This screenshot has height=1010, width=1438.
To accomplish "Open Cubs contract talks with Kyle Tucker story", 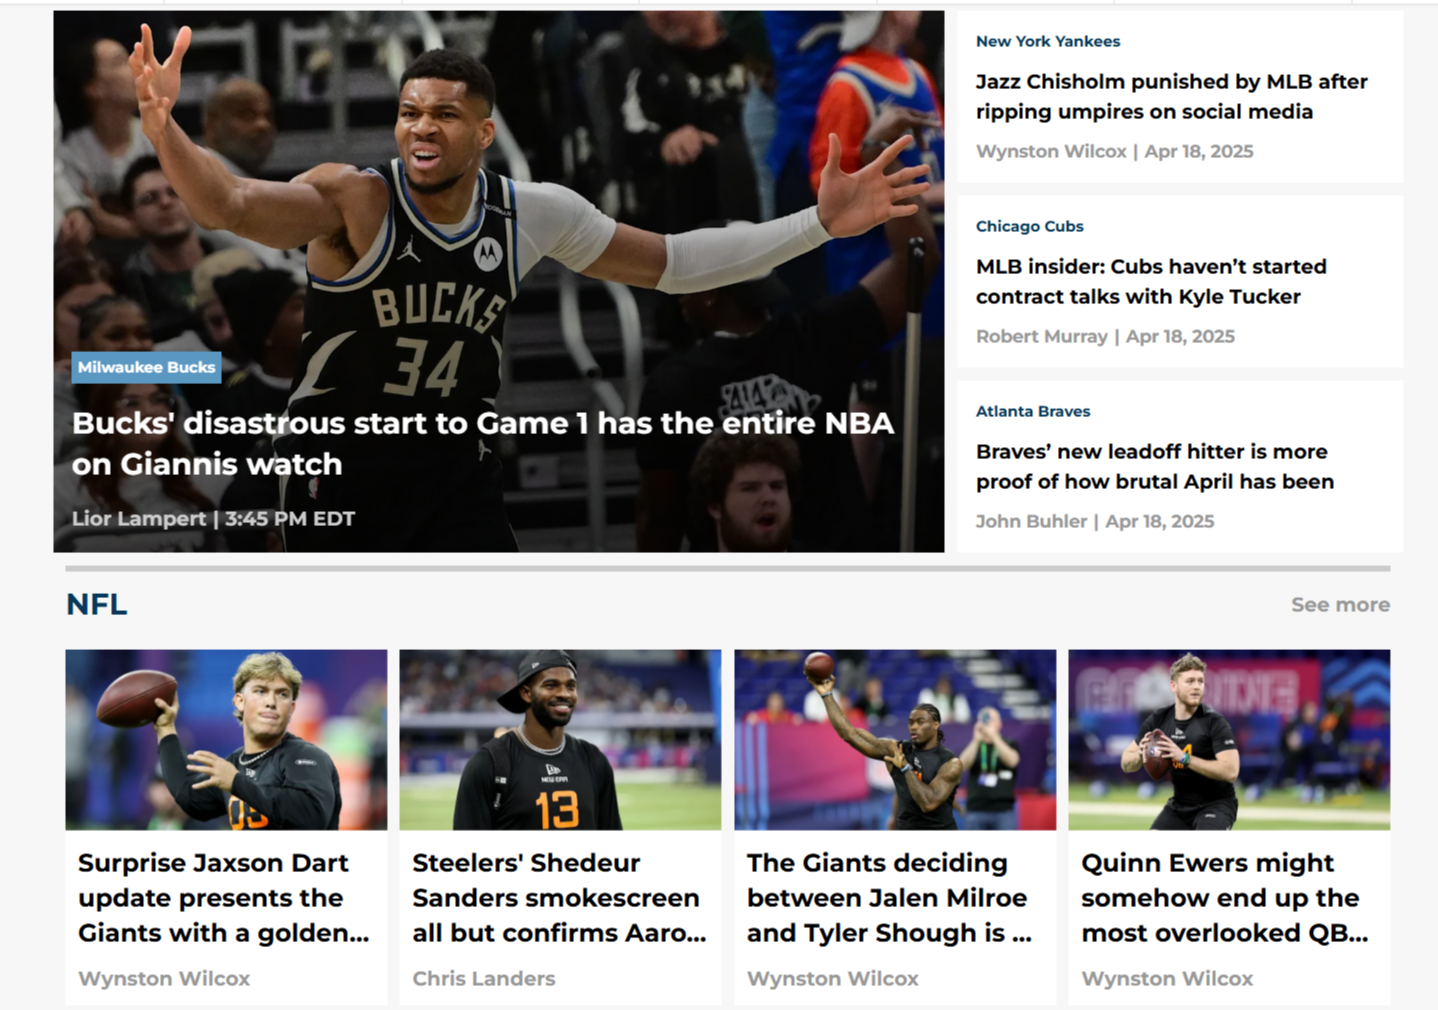I will 1151,281.
